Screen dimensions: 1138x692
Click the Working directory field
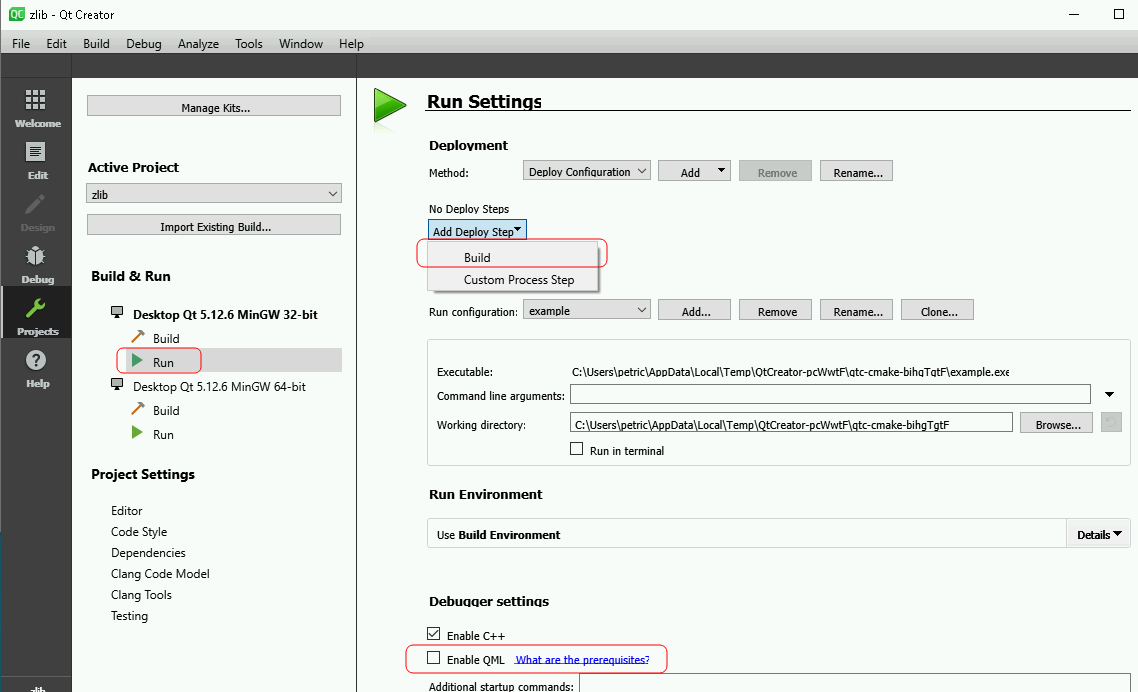(791, 423)
